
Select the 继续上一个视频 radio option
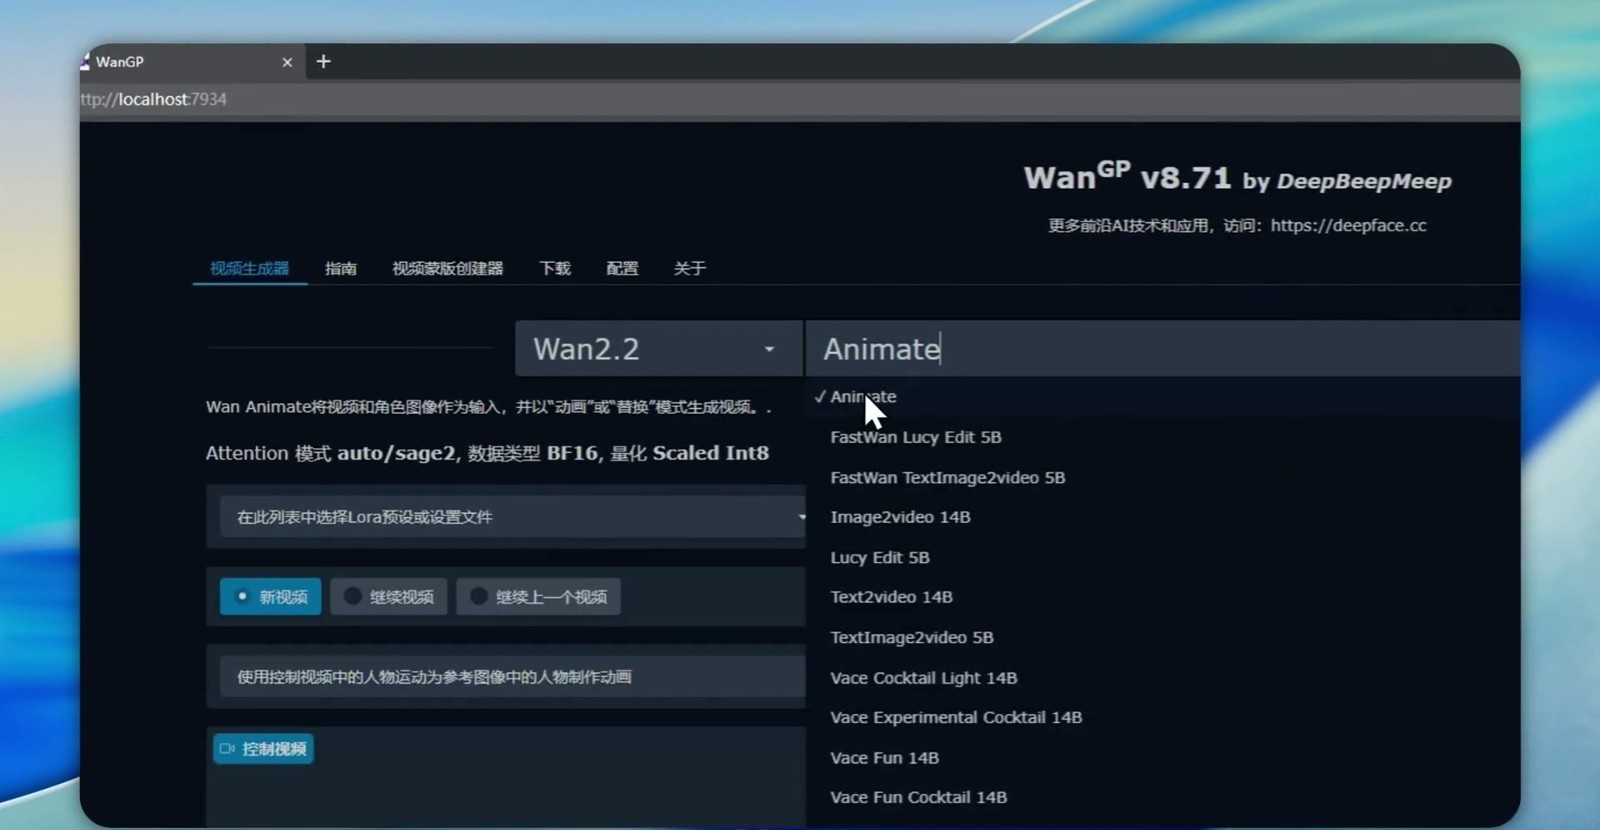[539, 597]
